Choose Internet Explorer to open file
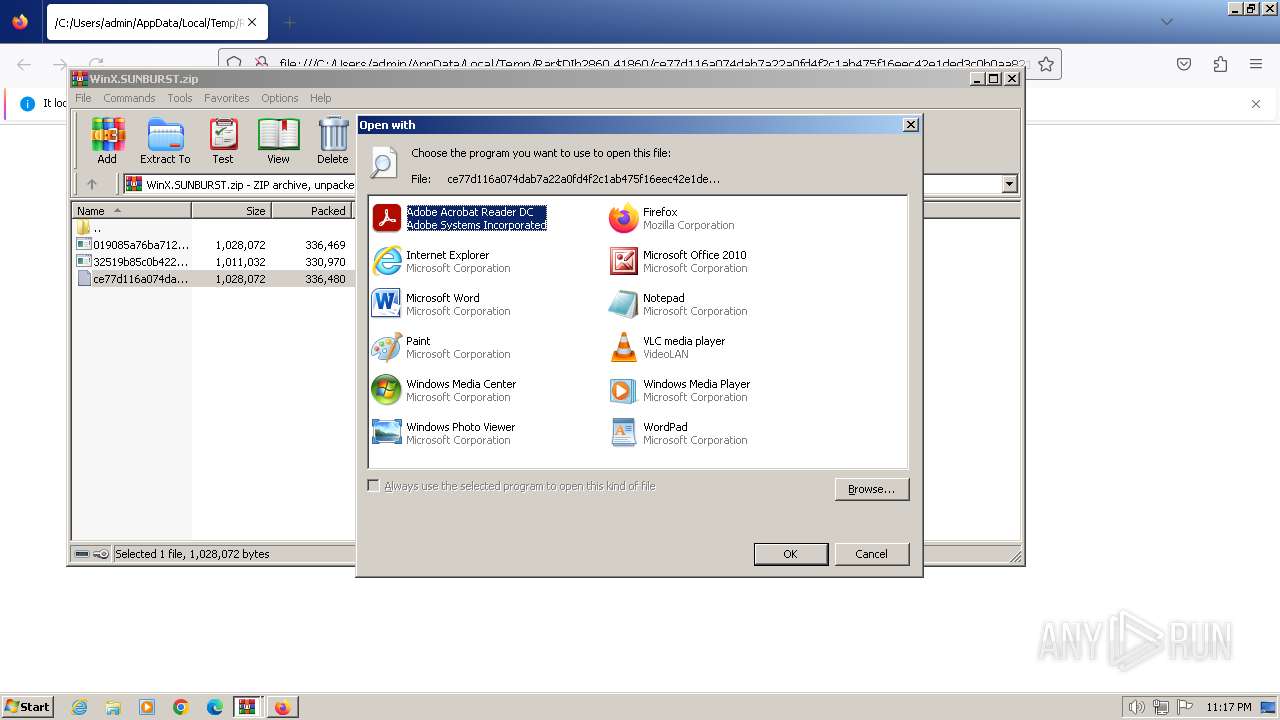The image size is (1280, 720). pos(441,261)
